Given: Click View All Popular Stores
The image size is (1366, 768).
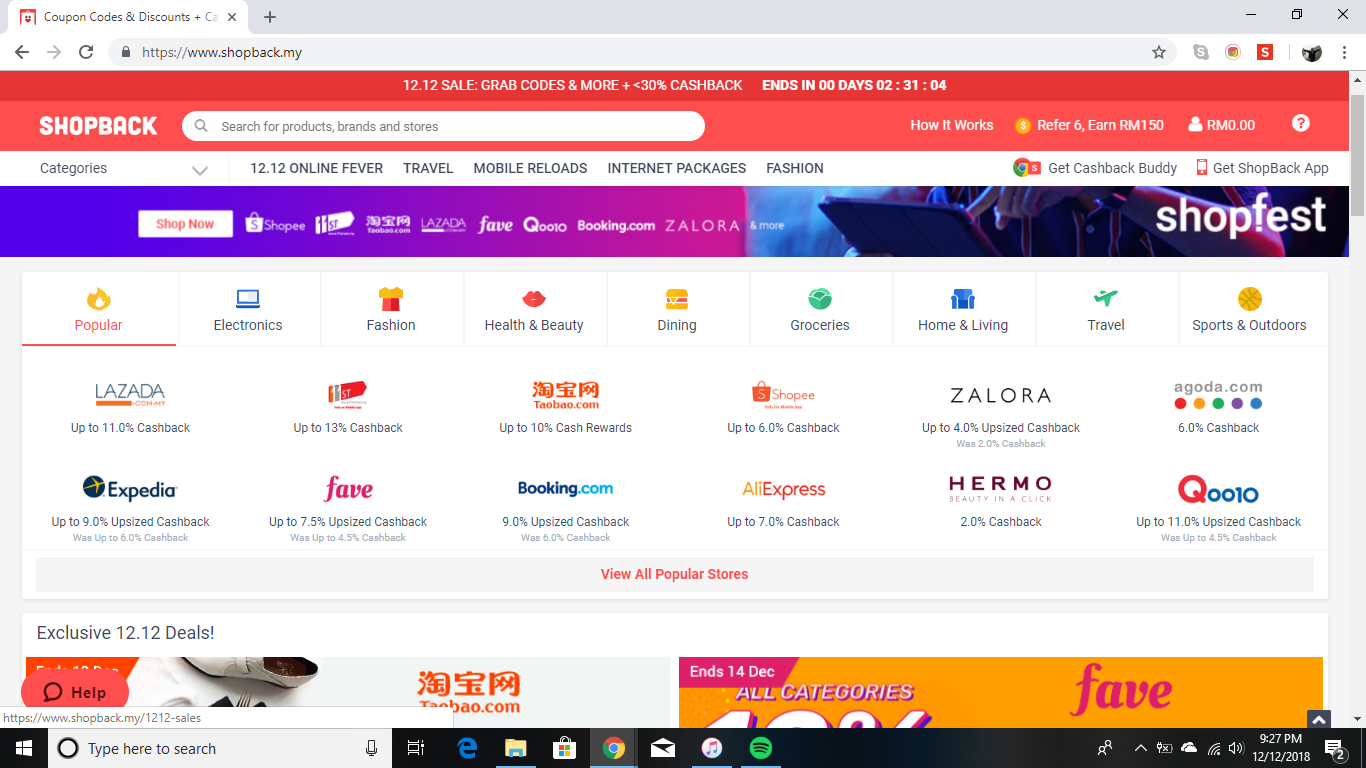Looking at the screenshot, I should pyautogui.click(x=675, y=574).
